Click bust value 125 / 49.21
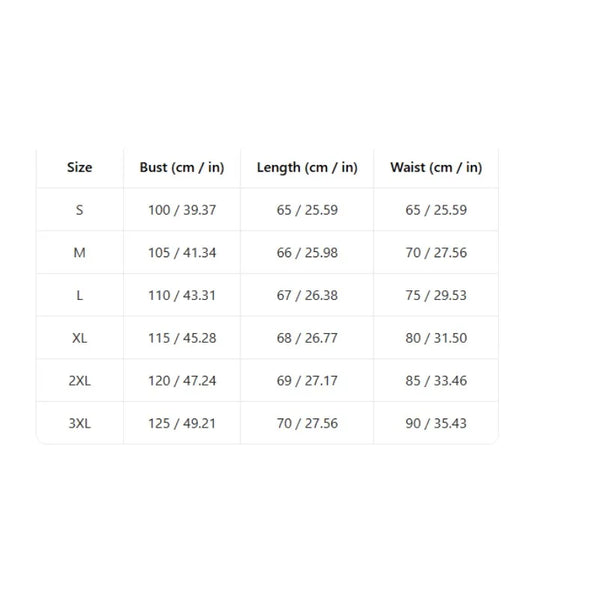Screen dimensions: 600x600 (181, 423)
